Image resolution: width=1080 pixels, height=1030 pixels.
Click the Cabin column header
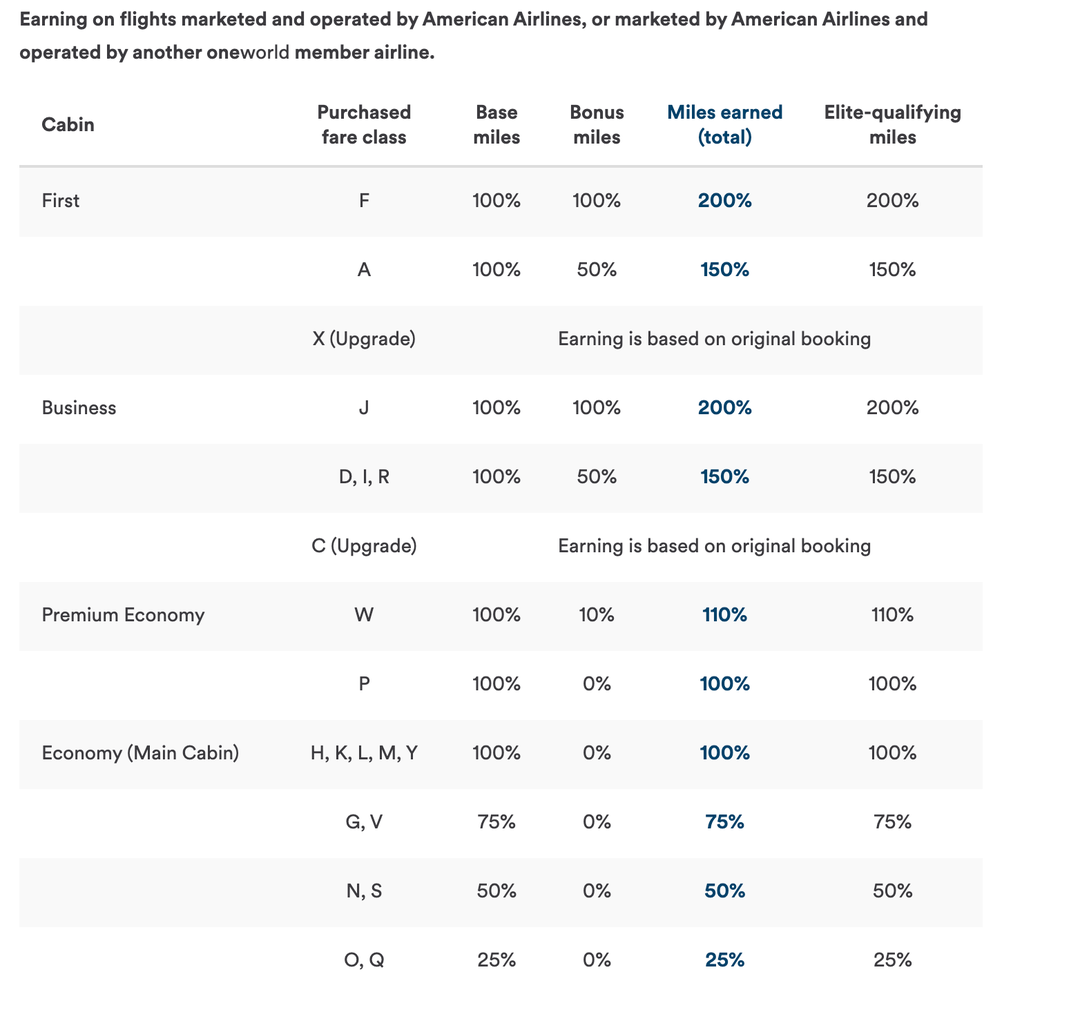tap(68, 125)
